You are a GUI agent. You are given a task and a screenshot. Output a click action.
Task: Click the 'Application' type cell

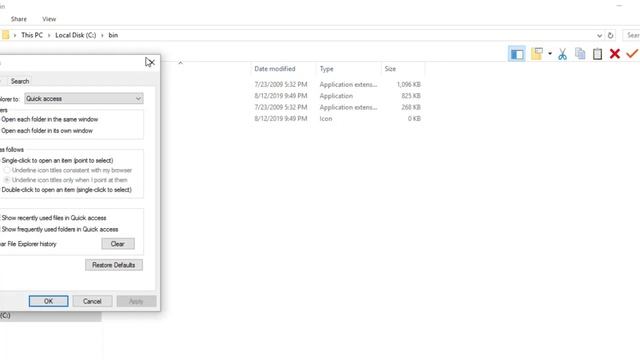click(x=336, y=96)
